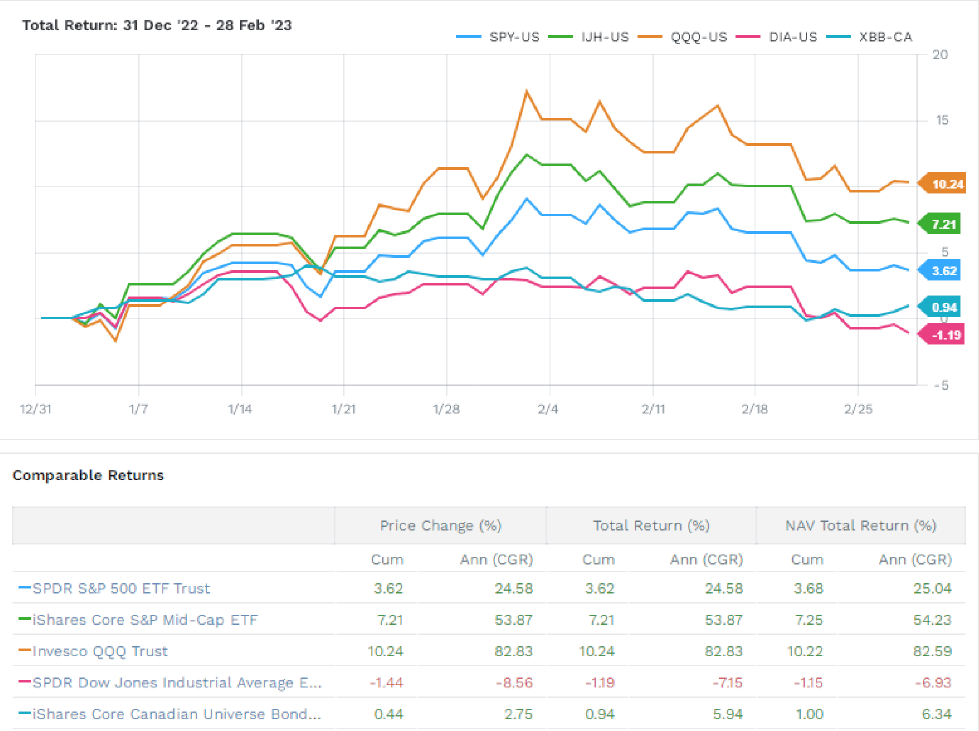This screenshot has height=731, width=979.
Task: Toggle the DIA-US legend entry
Action: (x=776, y=37)
